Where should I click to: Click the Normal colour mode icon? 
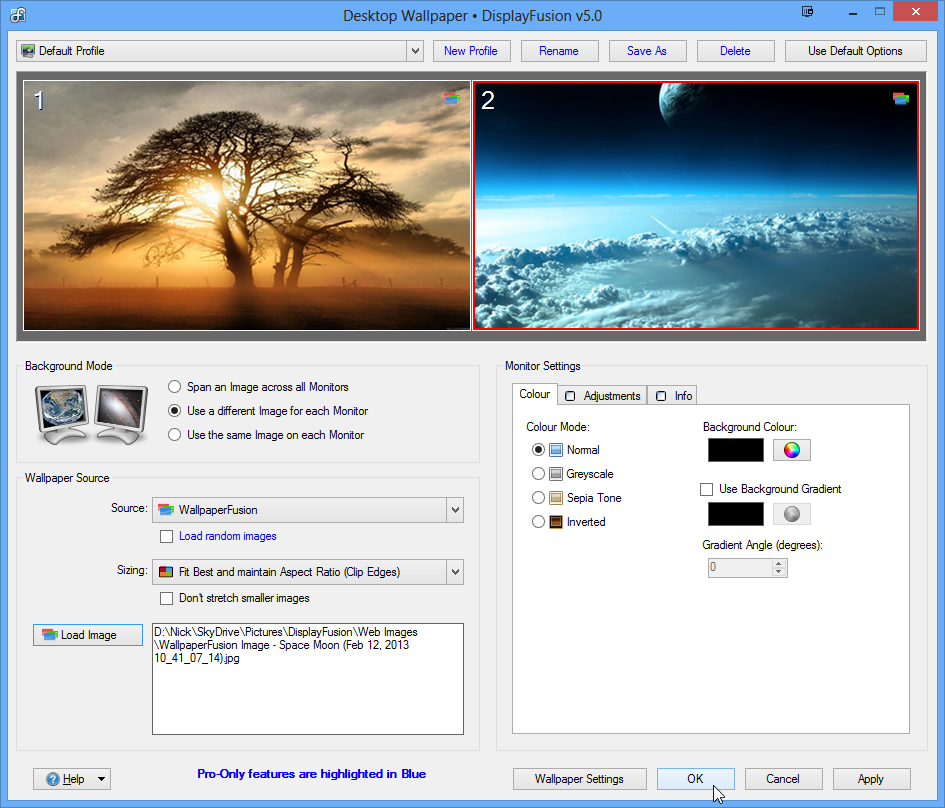(x=556, y=450)
